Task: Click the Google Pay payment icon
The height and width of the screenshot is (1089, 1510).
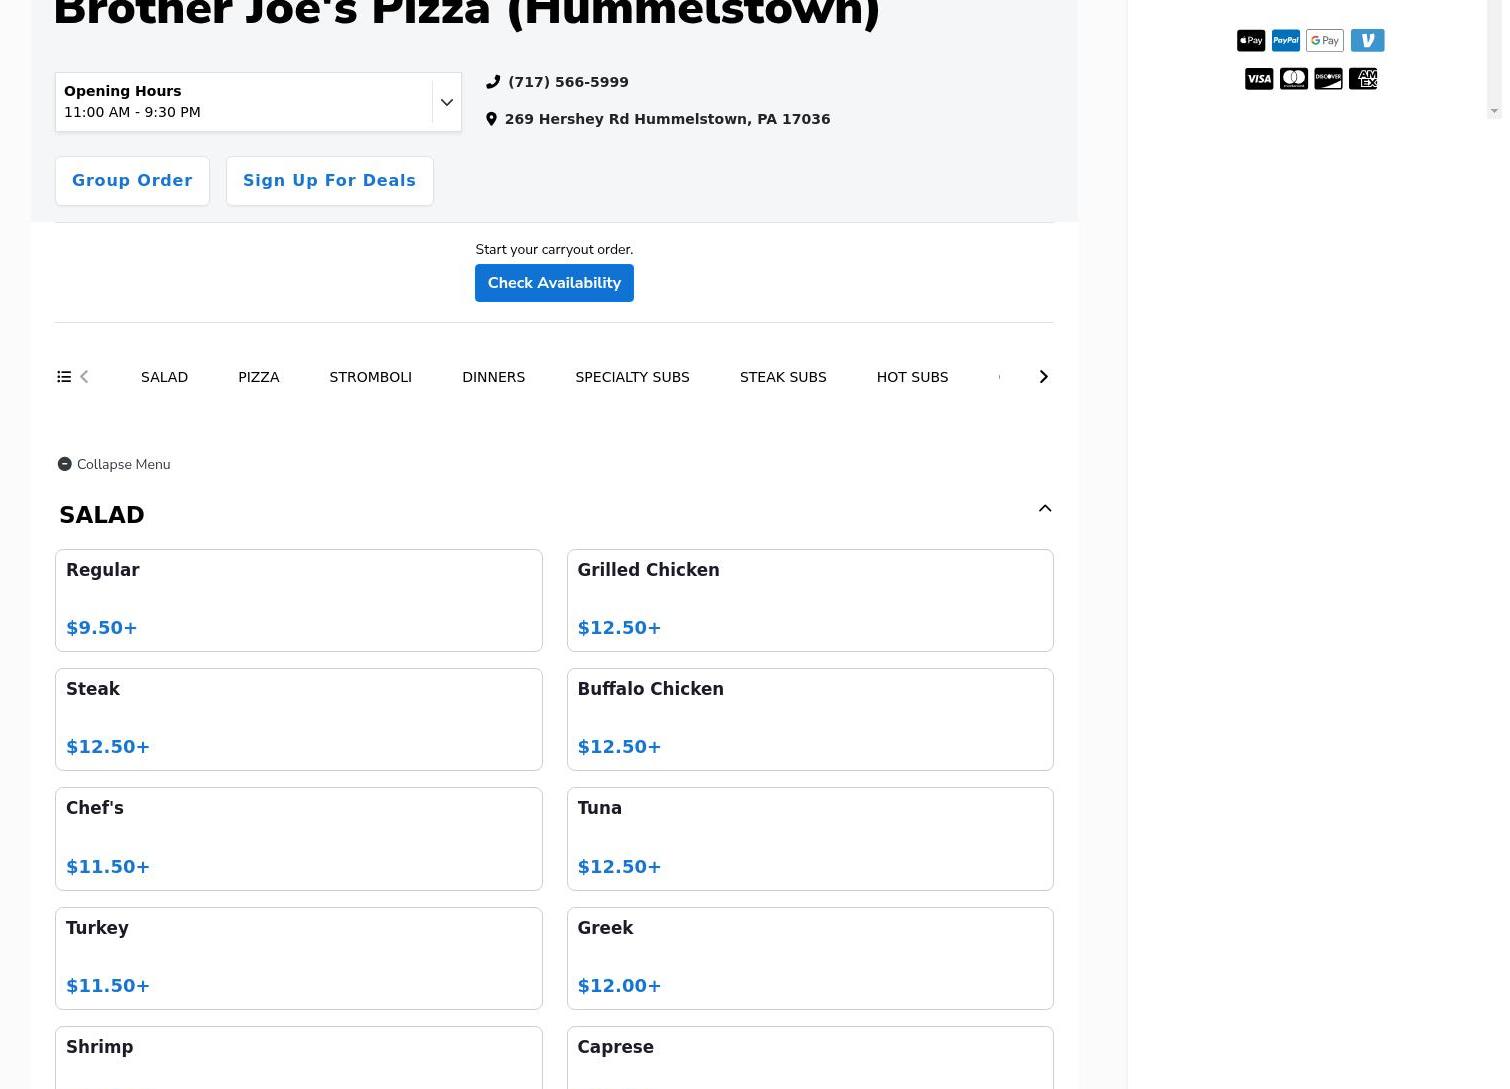Action: click(x=1325, y=40)
